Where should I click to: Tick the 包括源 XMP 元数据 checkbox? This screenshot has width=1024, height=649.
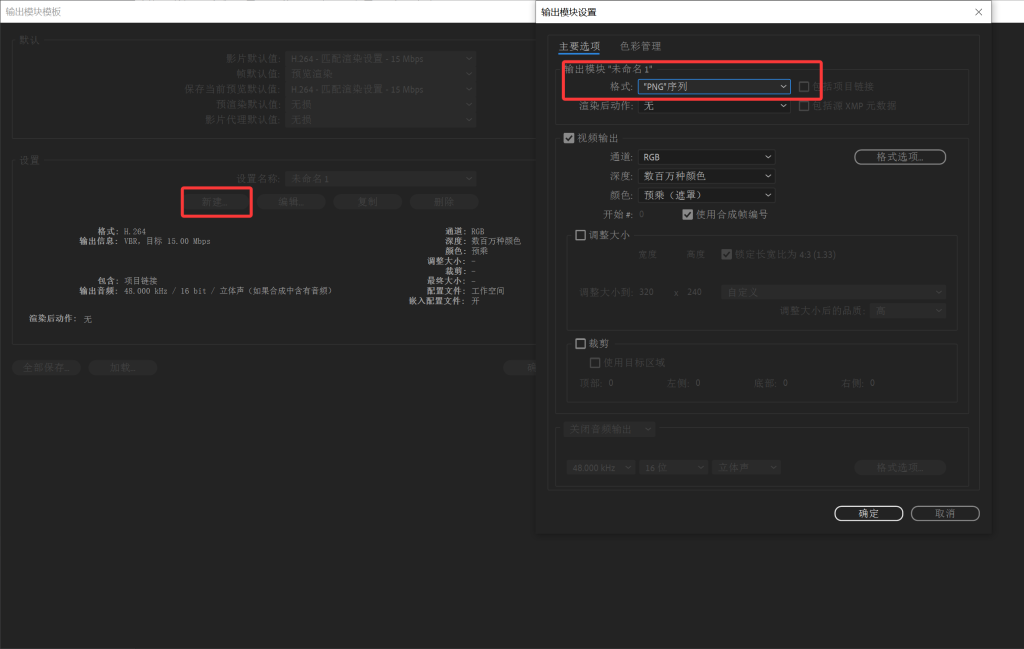(804, 106)
